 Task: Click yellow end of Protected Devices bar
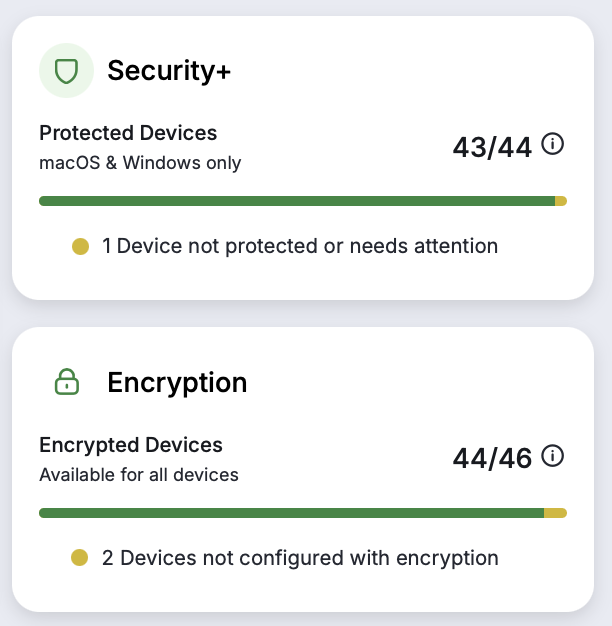(x=561, y=201)
